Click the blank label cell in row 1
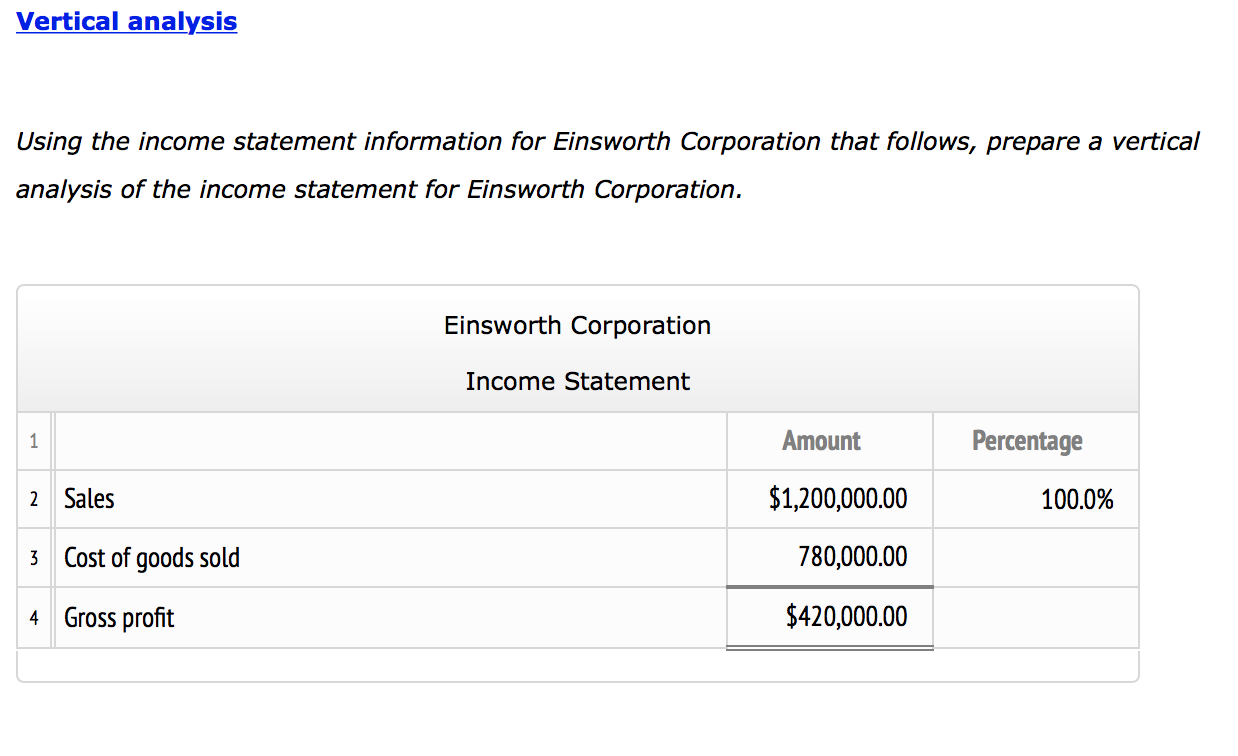The width and height of the screenshot is (1238, 756). tap(390, 441)
